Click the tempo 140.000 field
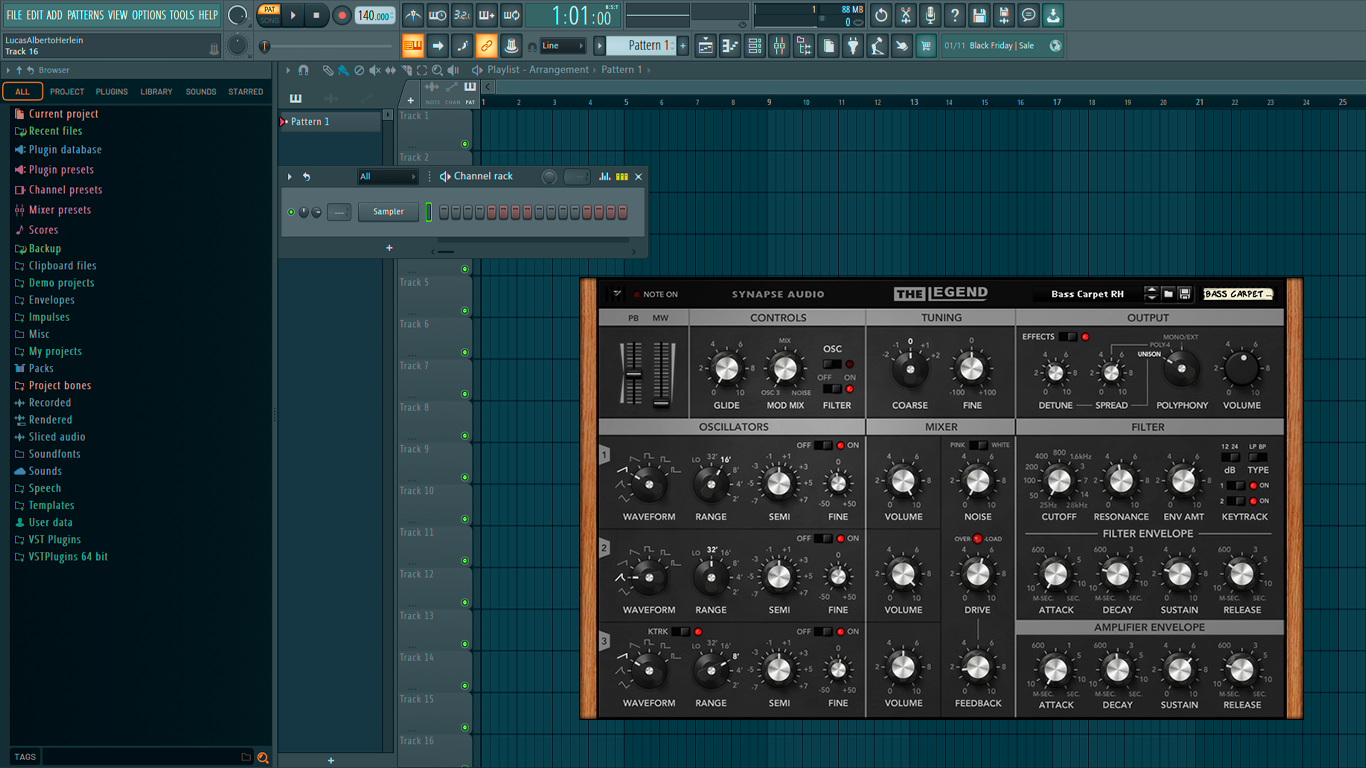This screenshot has height=768, width=1366. click(375, 15)
